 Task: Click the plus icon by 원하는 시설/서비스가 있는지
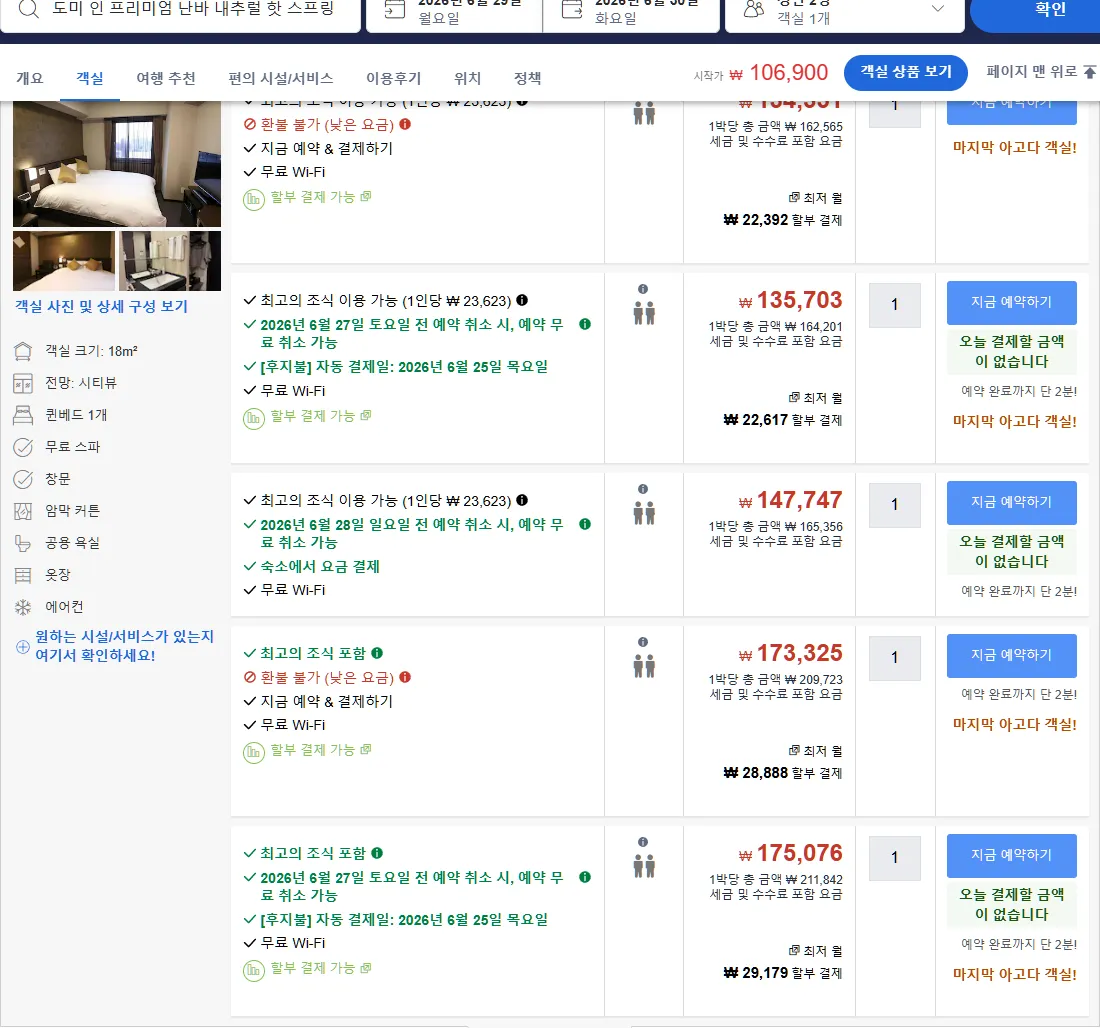point(22,646)
